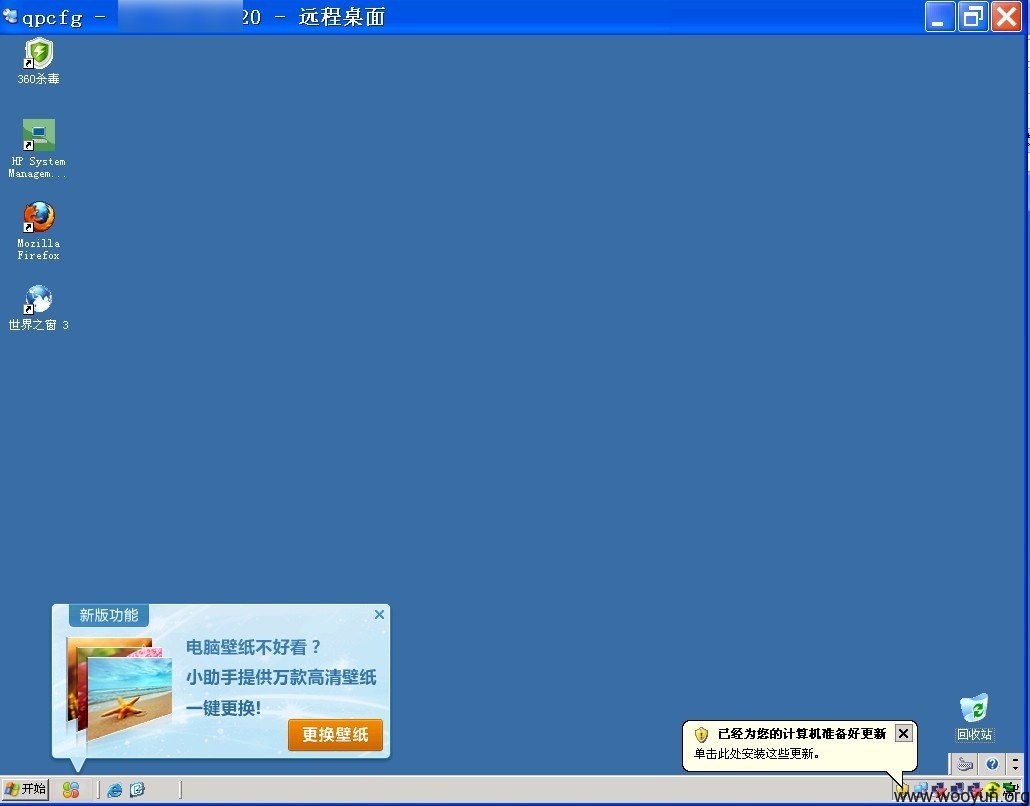1030x806 pixels.
Task: Close the qpcfg remote desktop window
Action: (x=1006, y=16)
